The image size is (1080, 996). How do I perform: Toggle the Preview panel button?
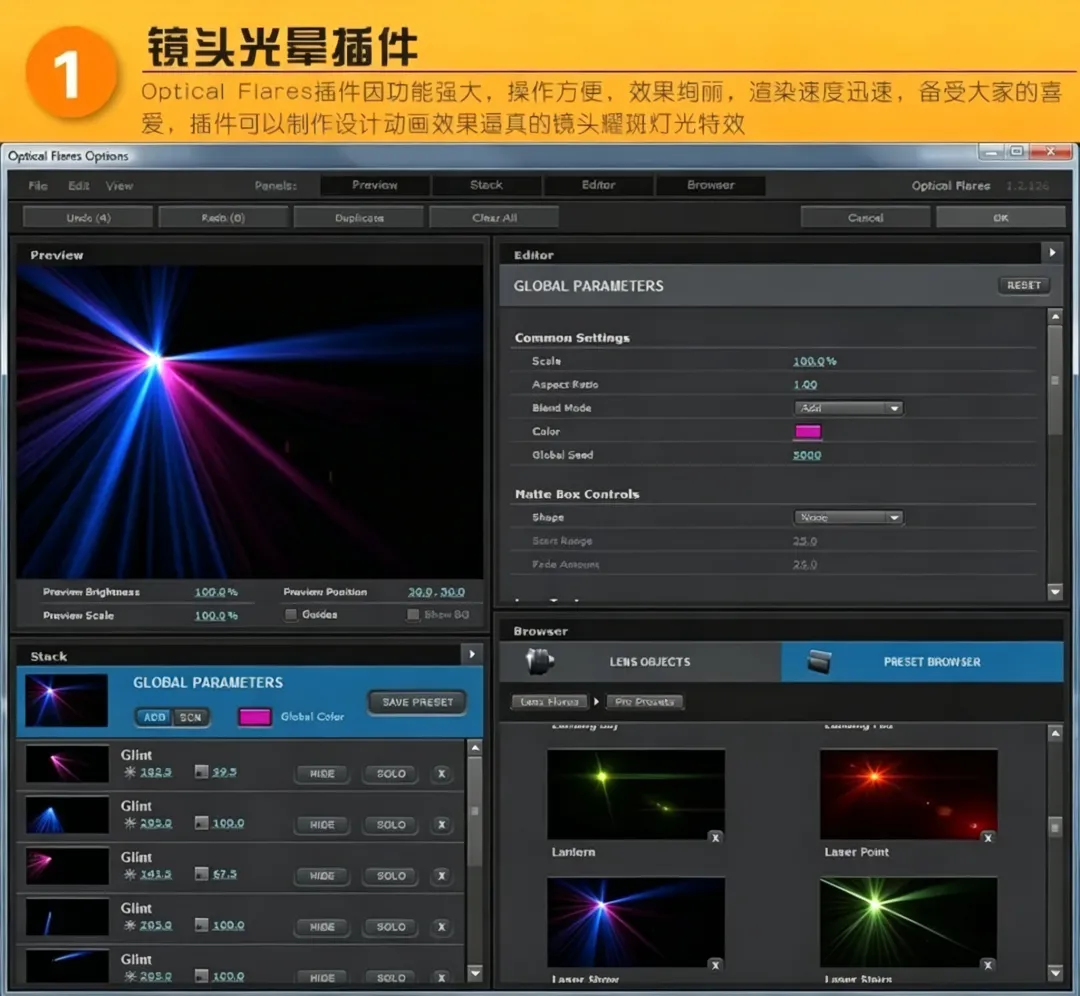(375, 185)
